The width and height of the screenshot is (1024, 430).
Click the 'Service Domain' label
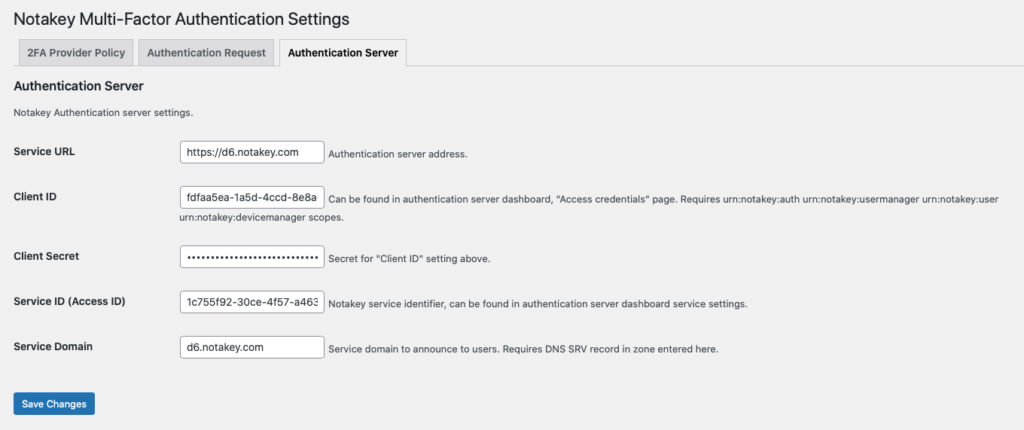click(x=53, y=346)
